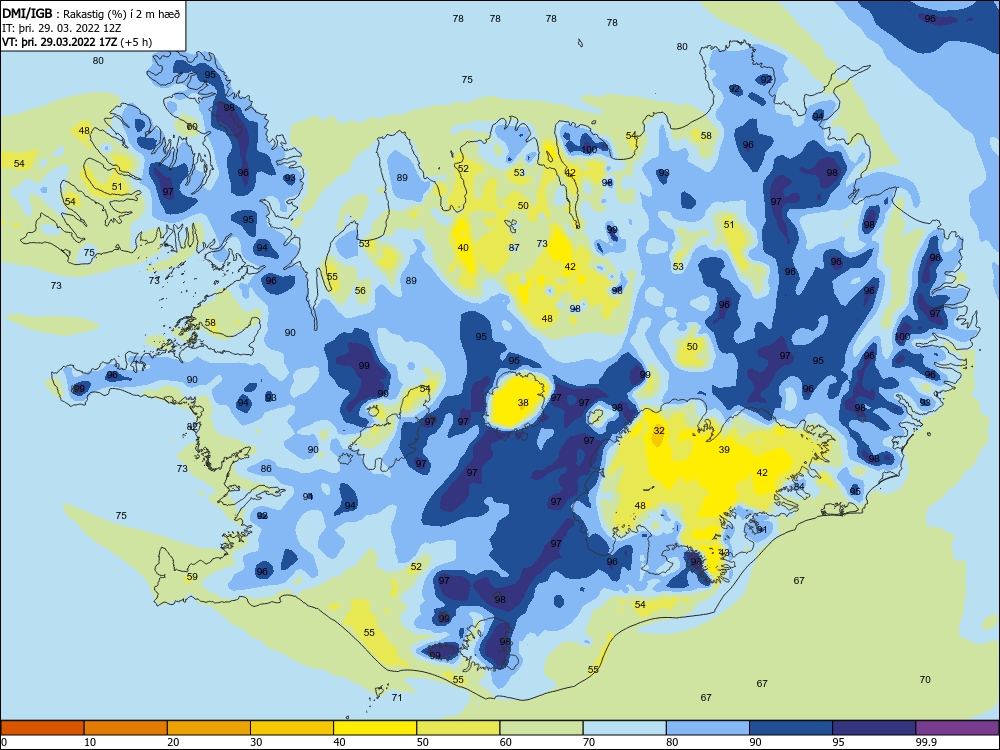Click the 50–60 pale yellow legend swatch

458,728
